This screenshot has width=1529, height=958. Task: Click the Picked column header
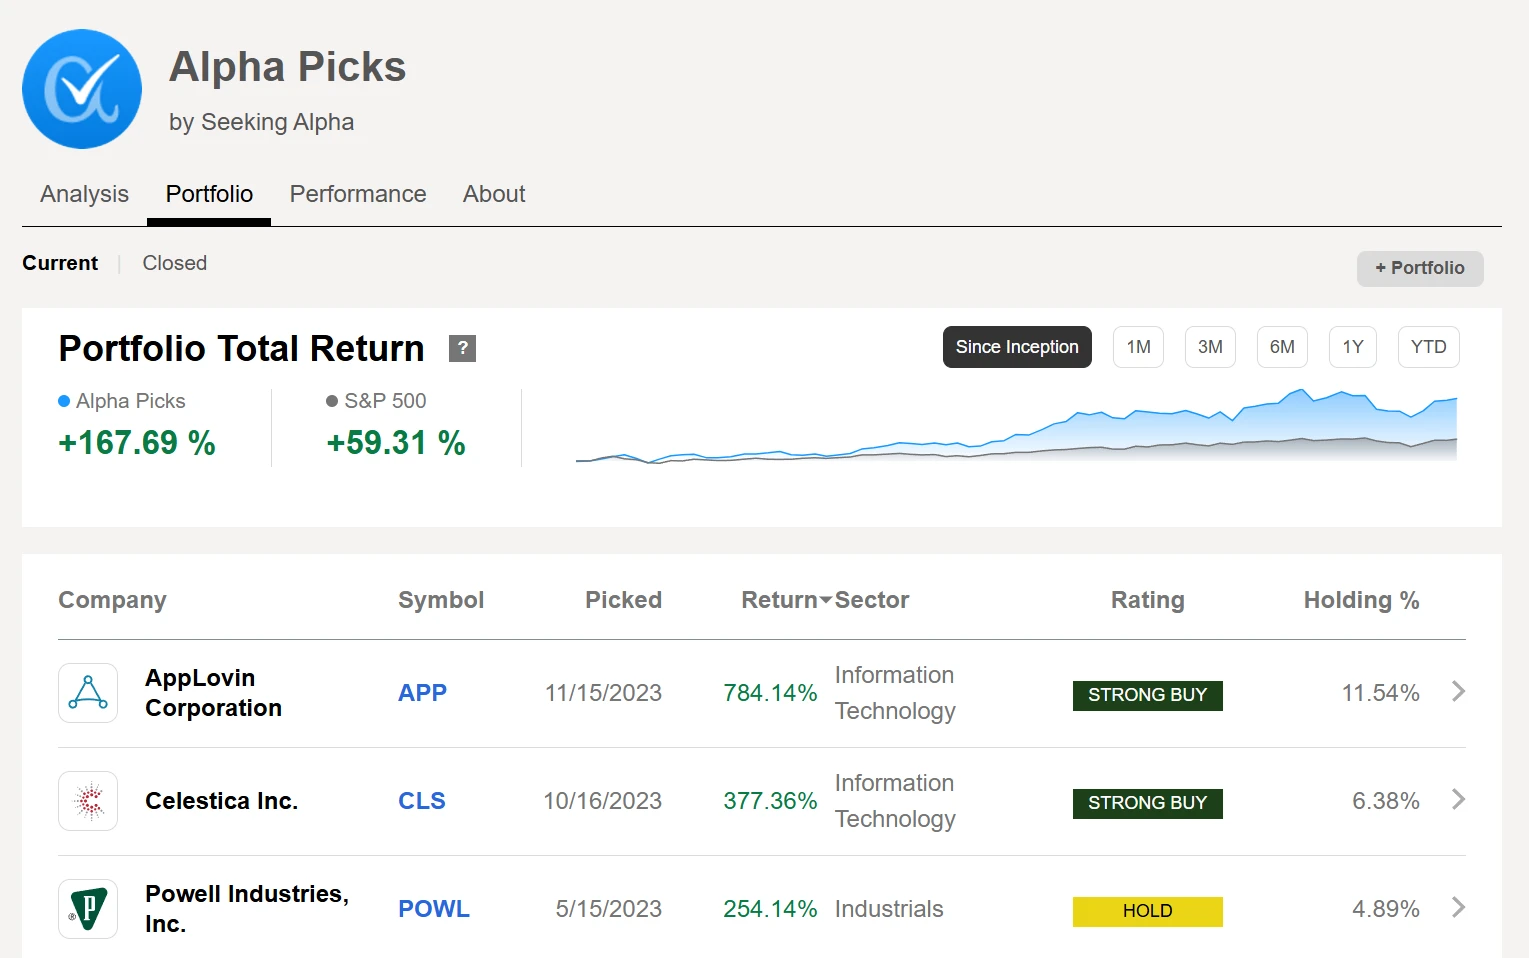click(623, 600)
